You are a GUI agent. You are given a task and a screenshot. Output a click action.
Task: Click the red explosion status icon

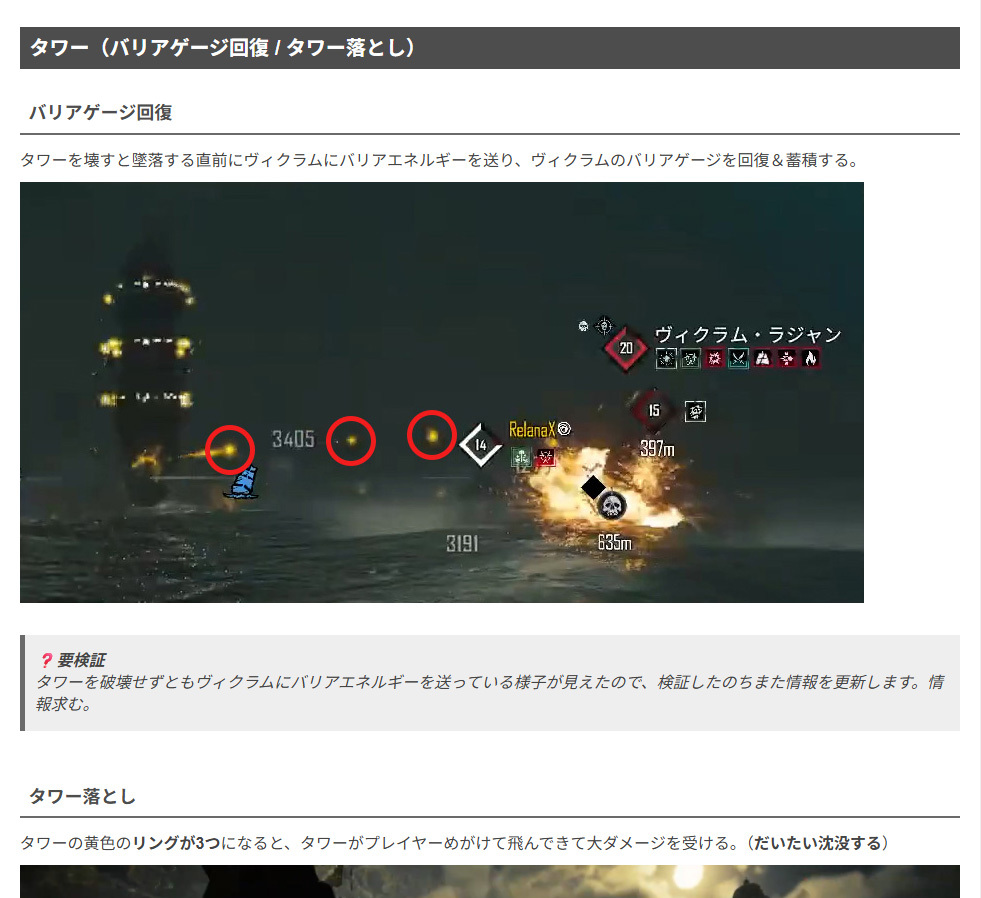[x=714, y=358]
